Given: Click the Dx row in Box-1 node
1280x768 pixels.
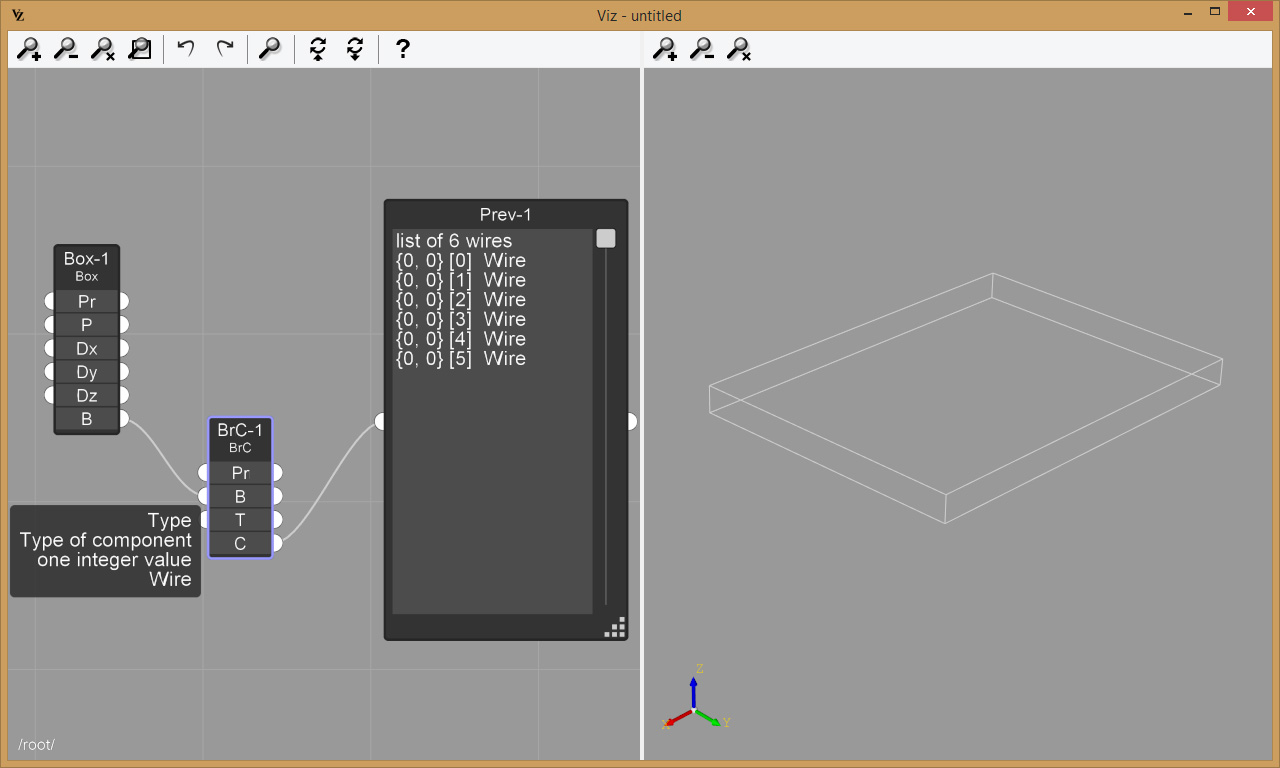Looking at the screenshot, I should (x=86, y=348).
